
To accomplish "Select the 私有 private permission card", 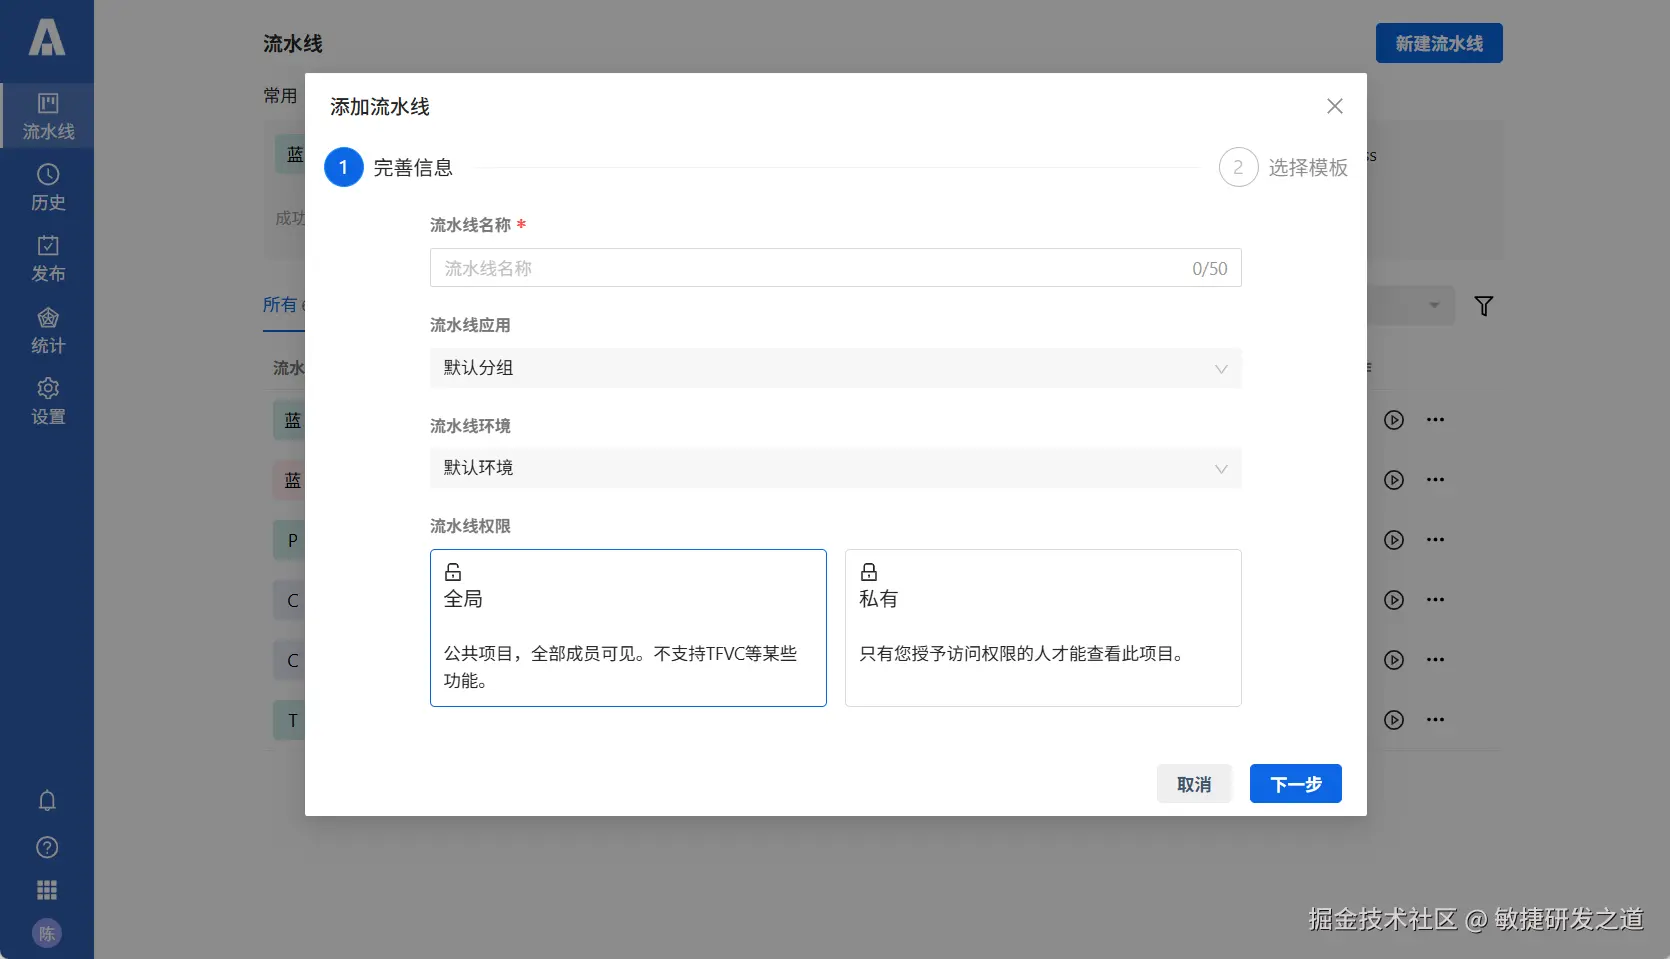I will [x=1043, y=628].
